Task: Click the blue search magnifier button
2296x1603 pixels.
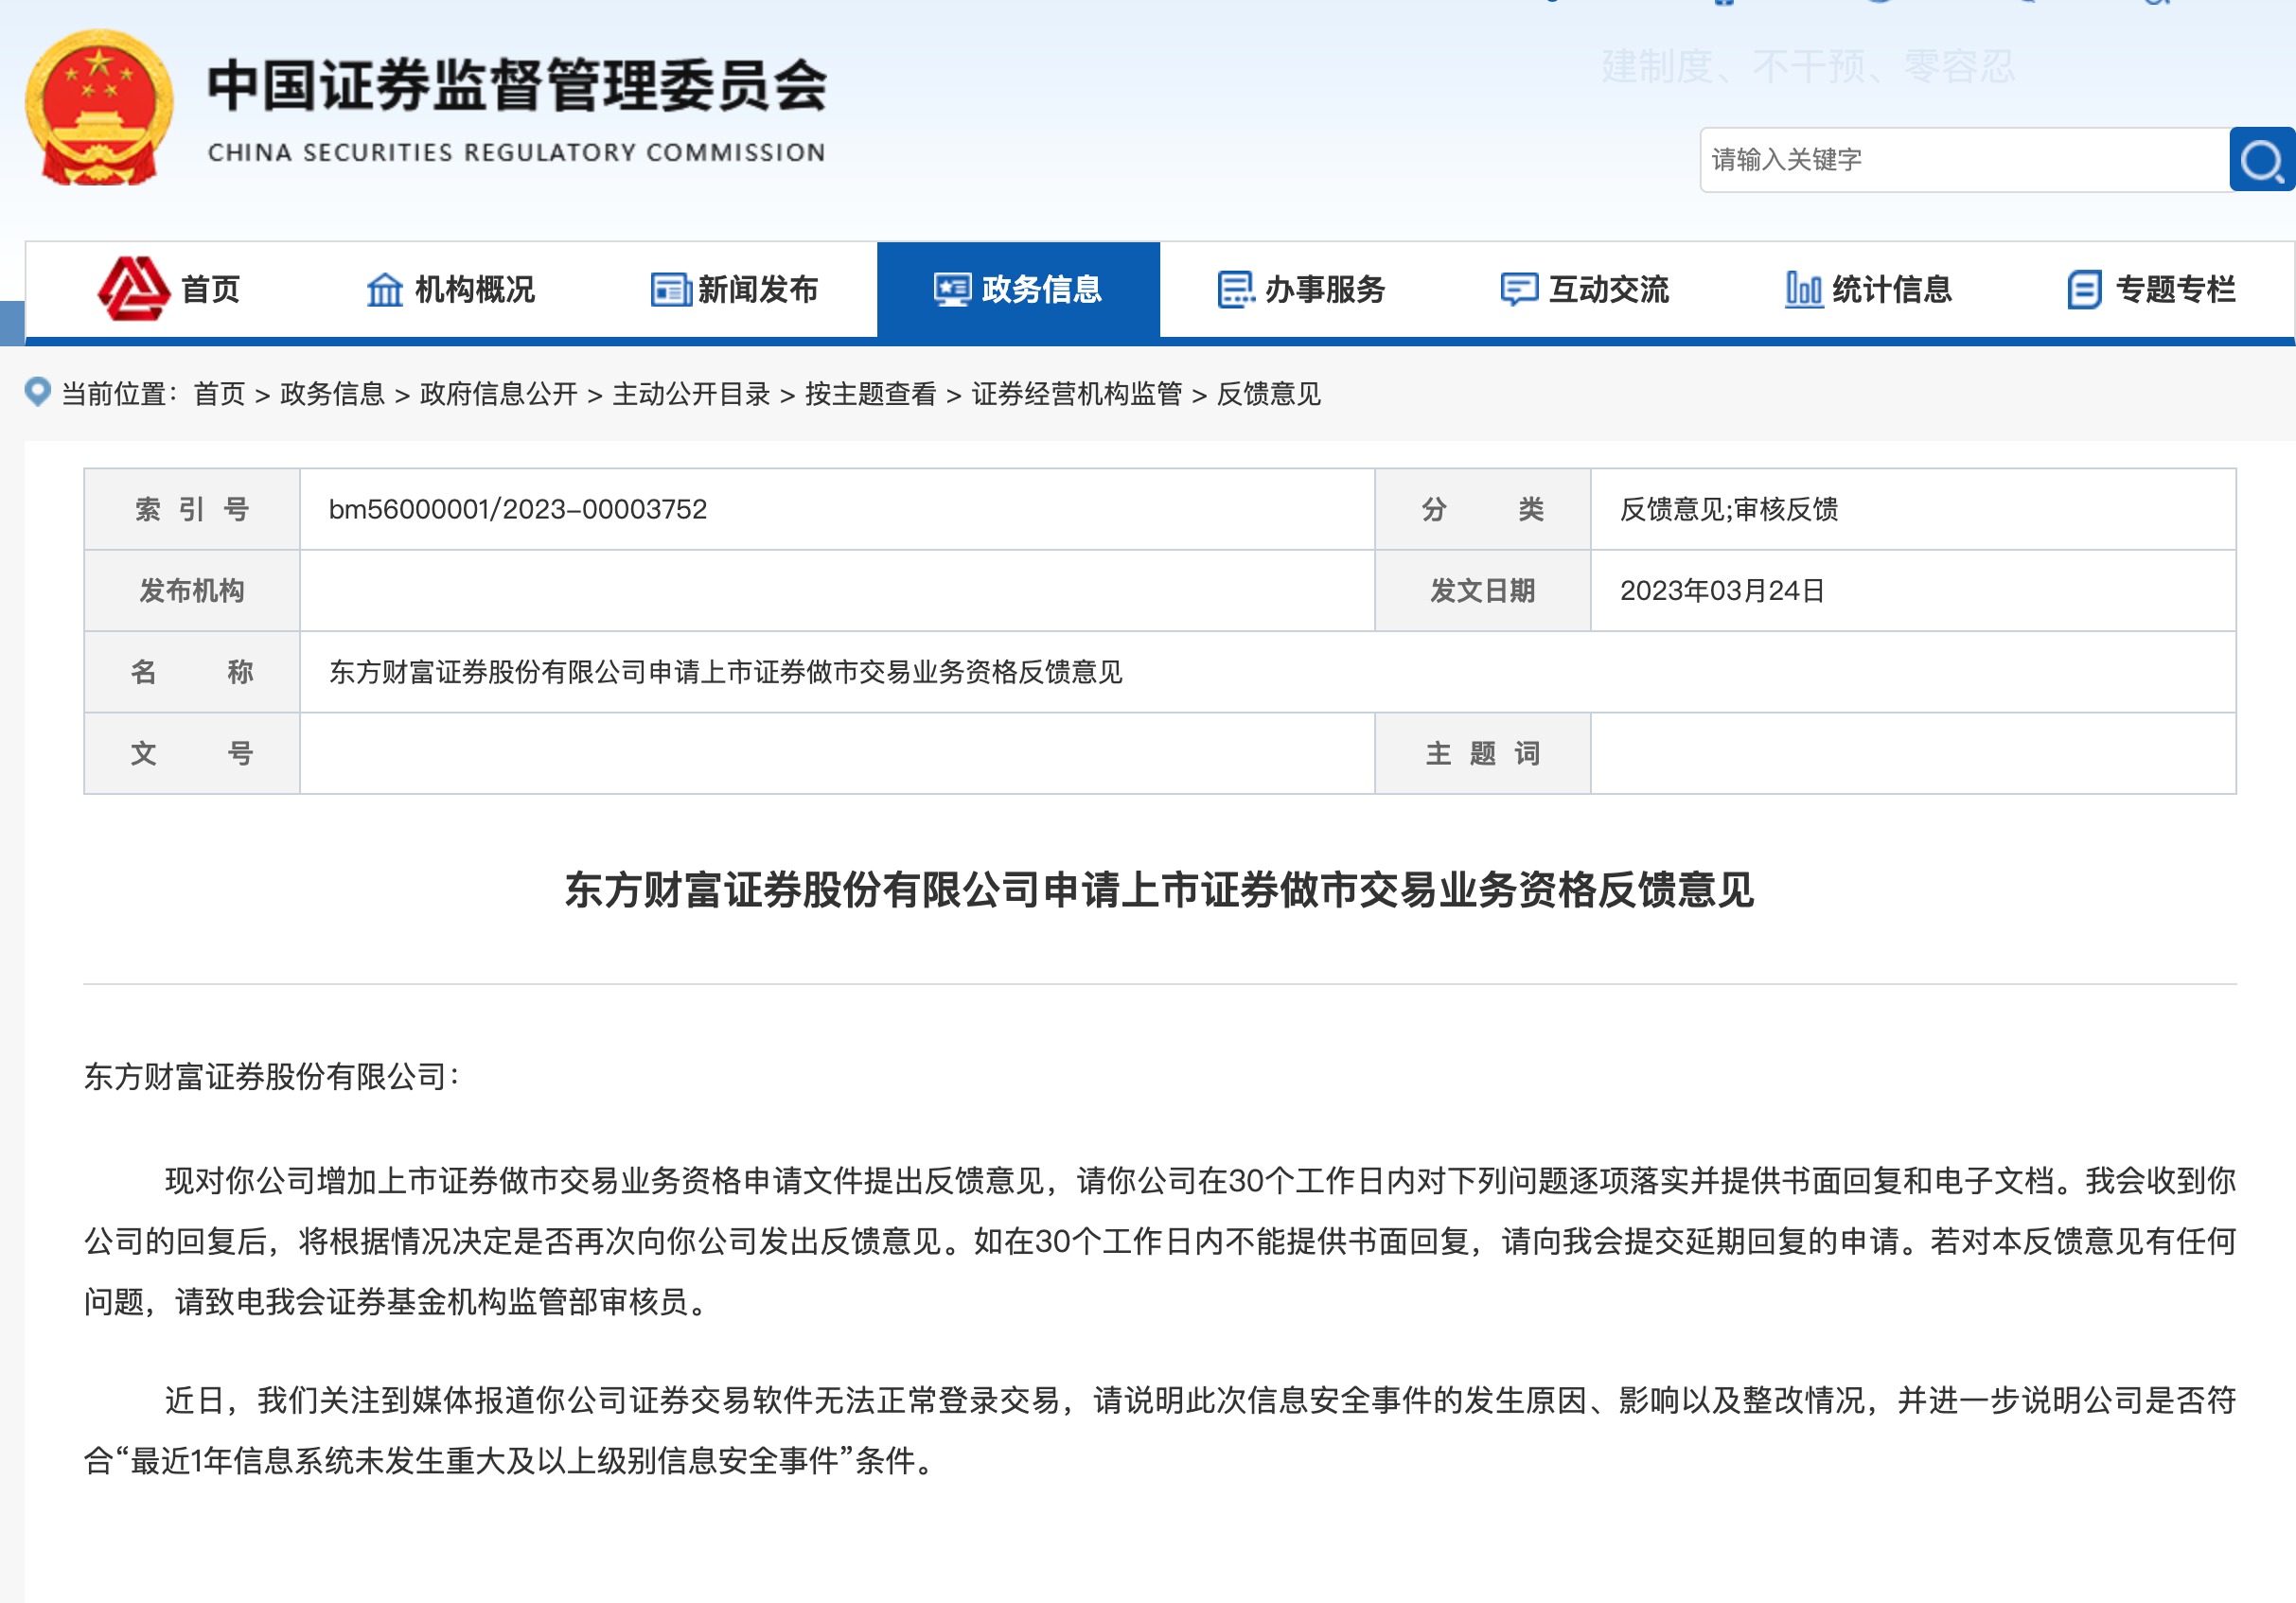Action: coord(2261,160)
